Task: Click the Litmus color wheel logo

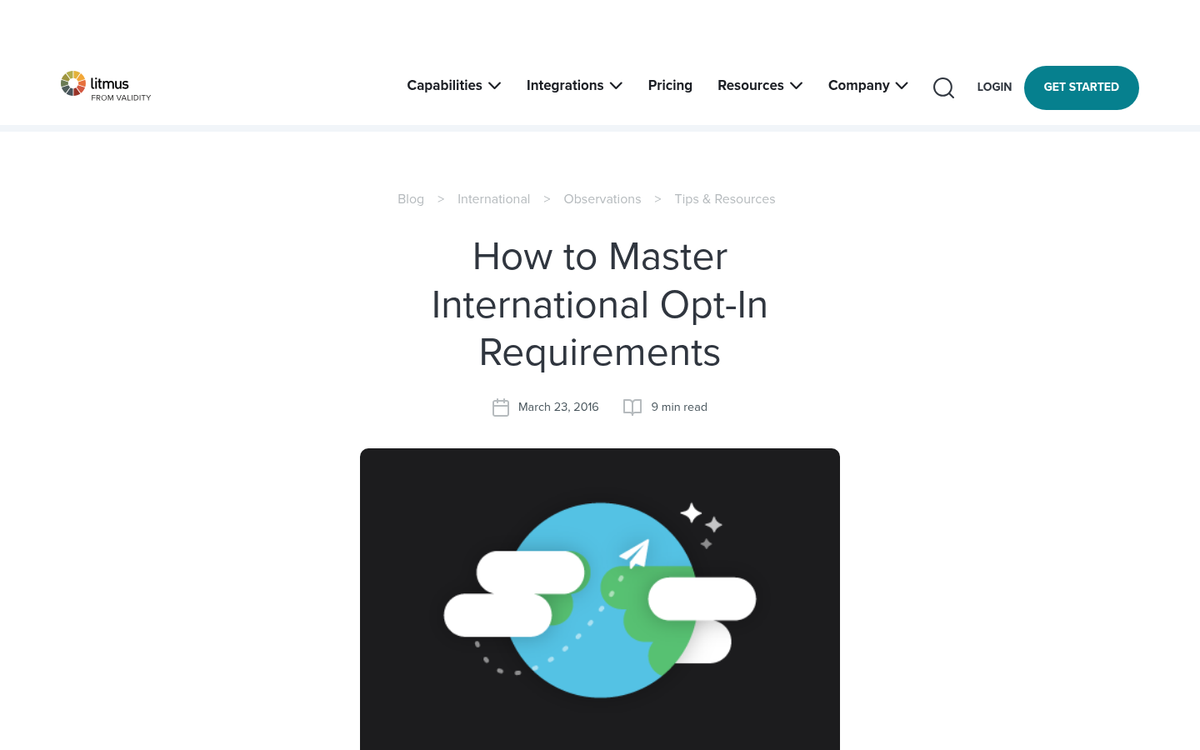Action: (73, 84)
